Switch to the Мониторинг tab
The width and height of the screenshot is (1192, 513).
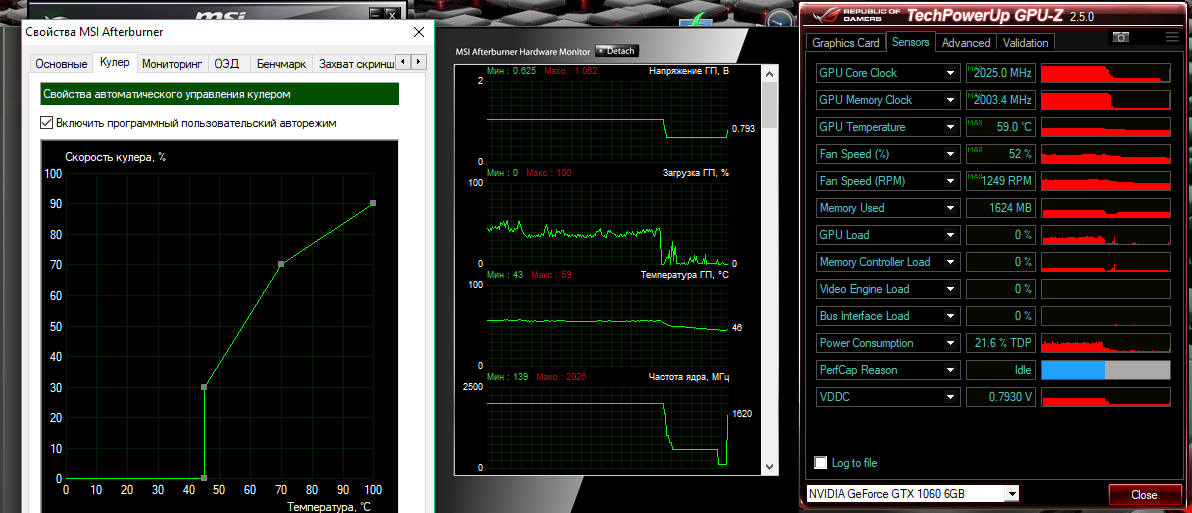173,64
